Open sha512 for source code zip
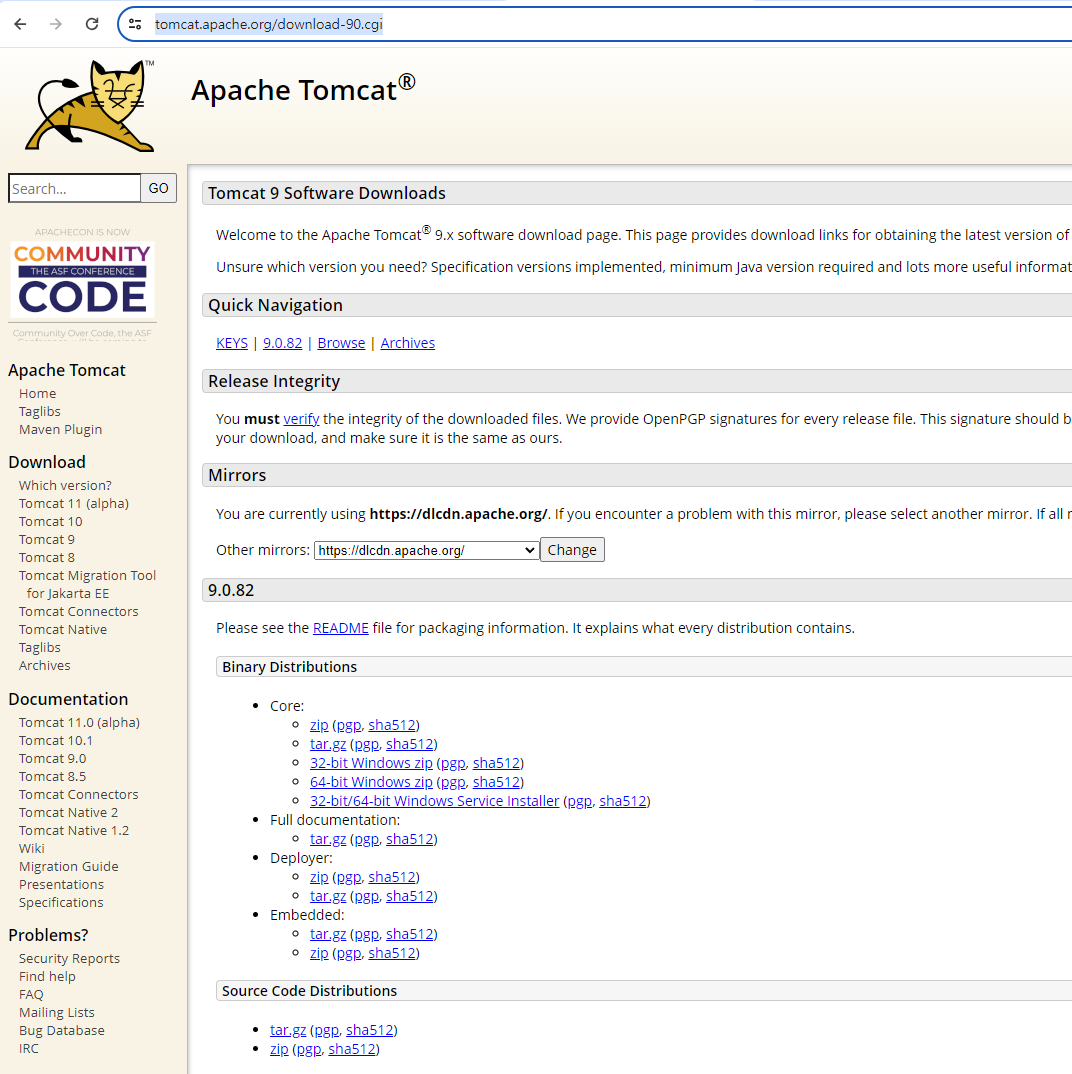Viewport: 1072px width, 1074px height. [x=352, y=1049]
